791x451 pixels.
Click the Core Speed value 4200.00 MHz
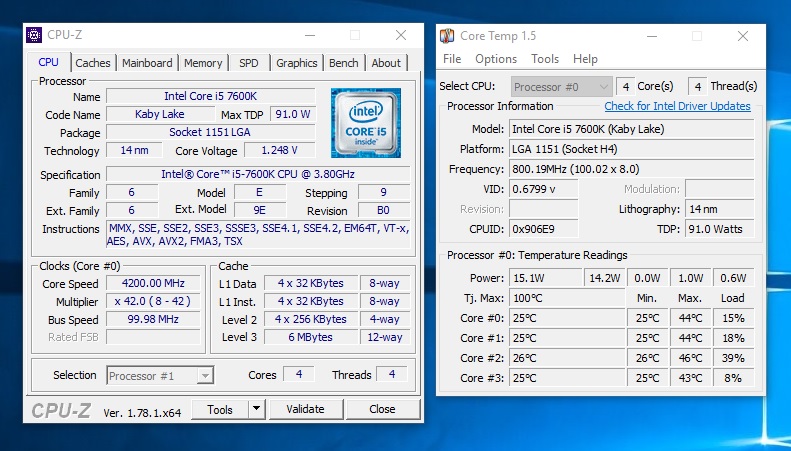(x=153, y=283)
